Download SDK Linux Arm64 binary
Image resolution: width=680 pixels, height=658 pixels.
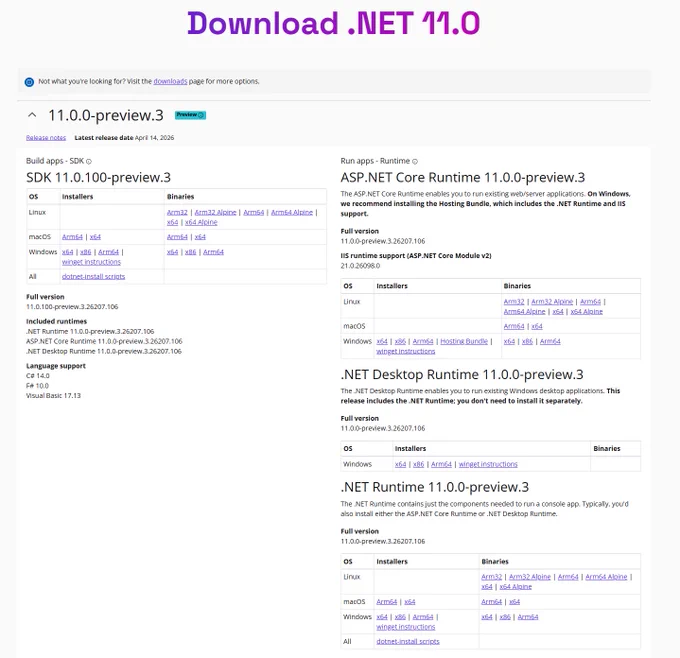tap(254, 212)
